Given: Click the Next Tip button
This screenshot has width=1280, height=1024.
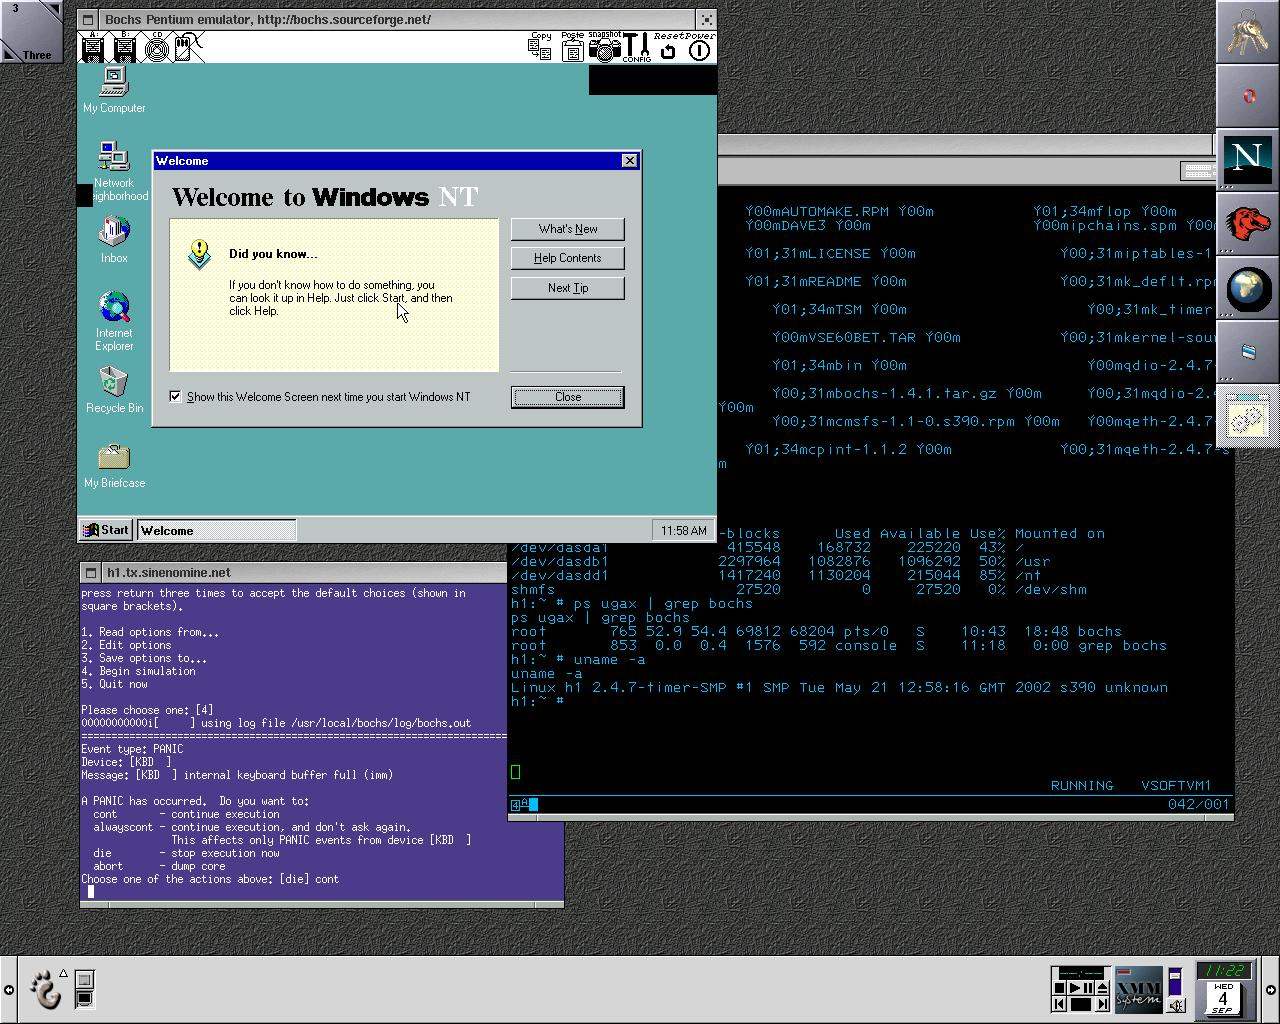Looking at the screenshot, I should (567, 288).
